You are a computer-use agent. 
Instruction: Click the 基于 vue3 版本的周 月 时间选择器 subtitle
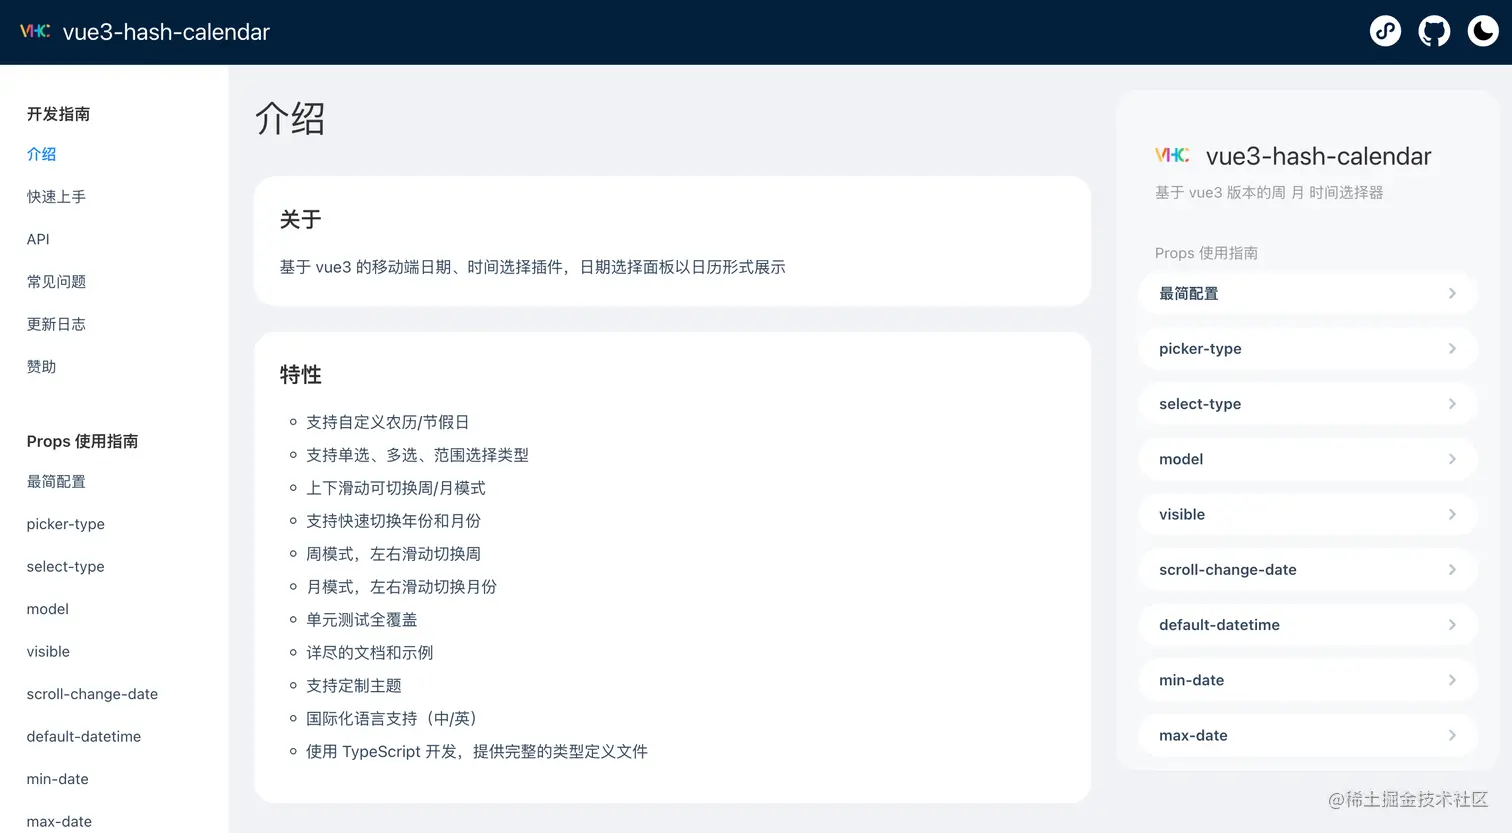1269,192
